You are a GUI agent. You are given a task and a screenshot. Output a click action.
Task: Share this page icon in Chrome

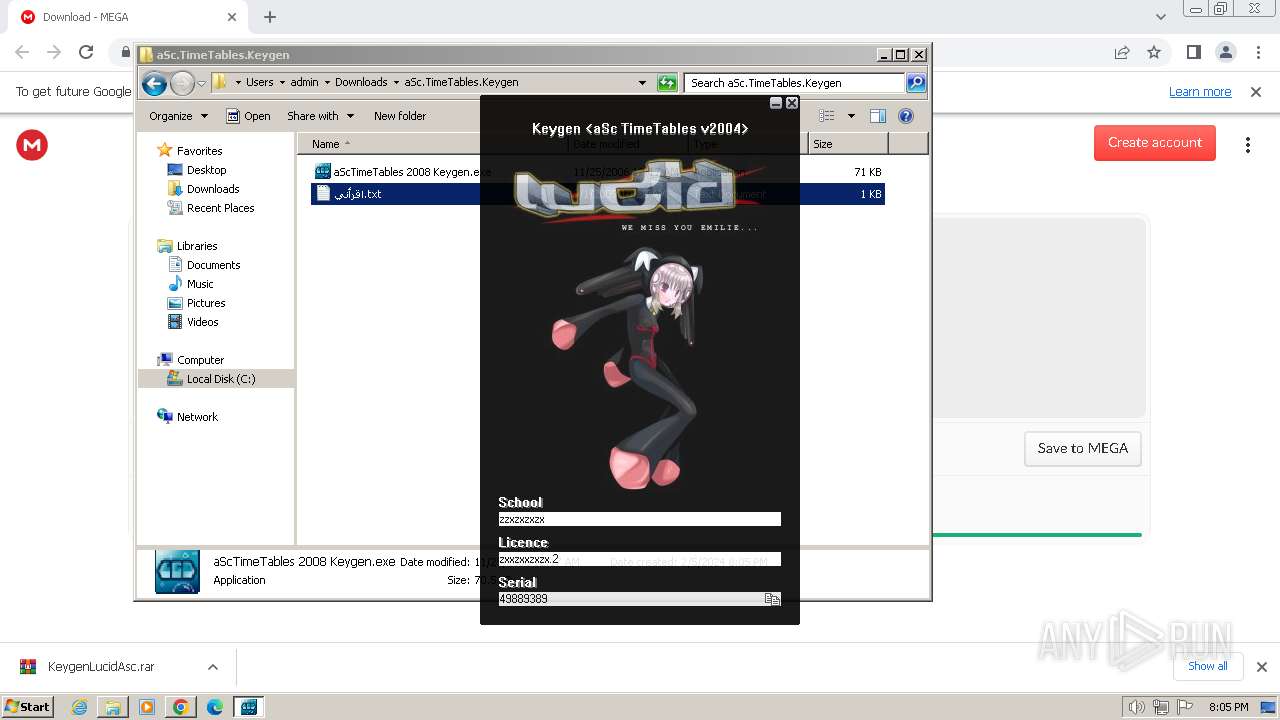pyautogui.click(x=1122, y=52)
